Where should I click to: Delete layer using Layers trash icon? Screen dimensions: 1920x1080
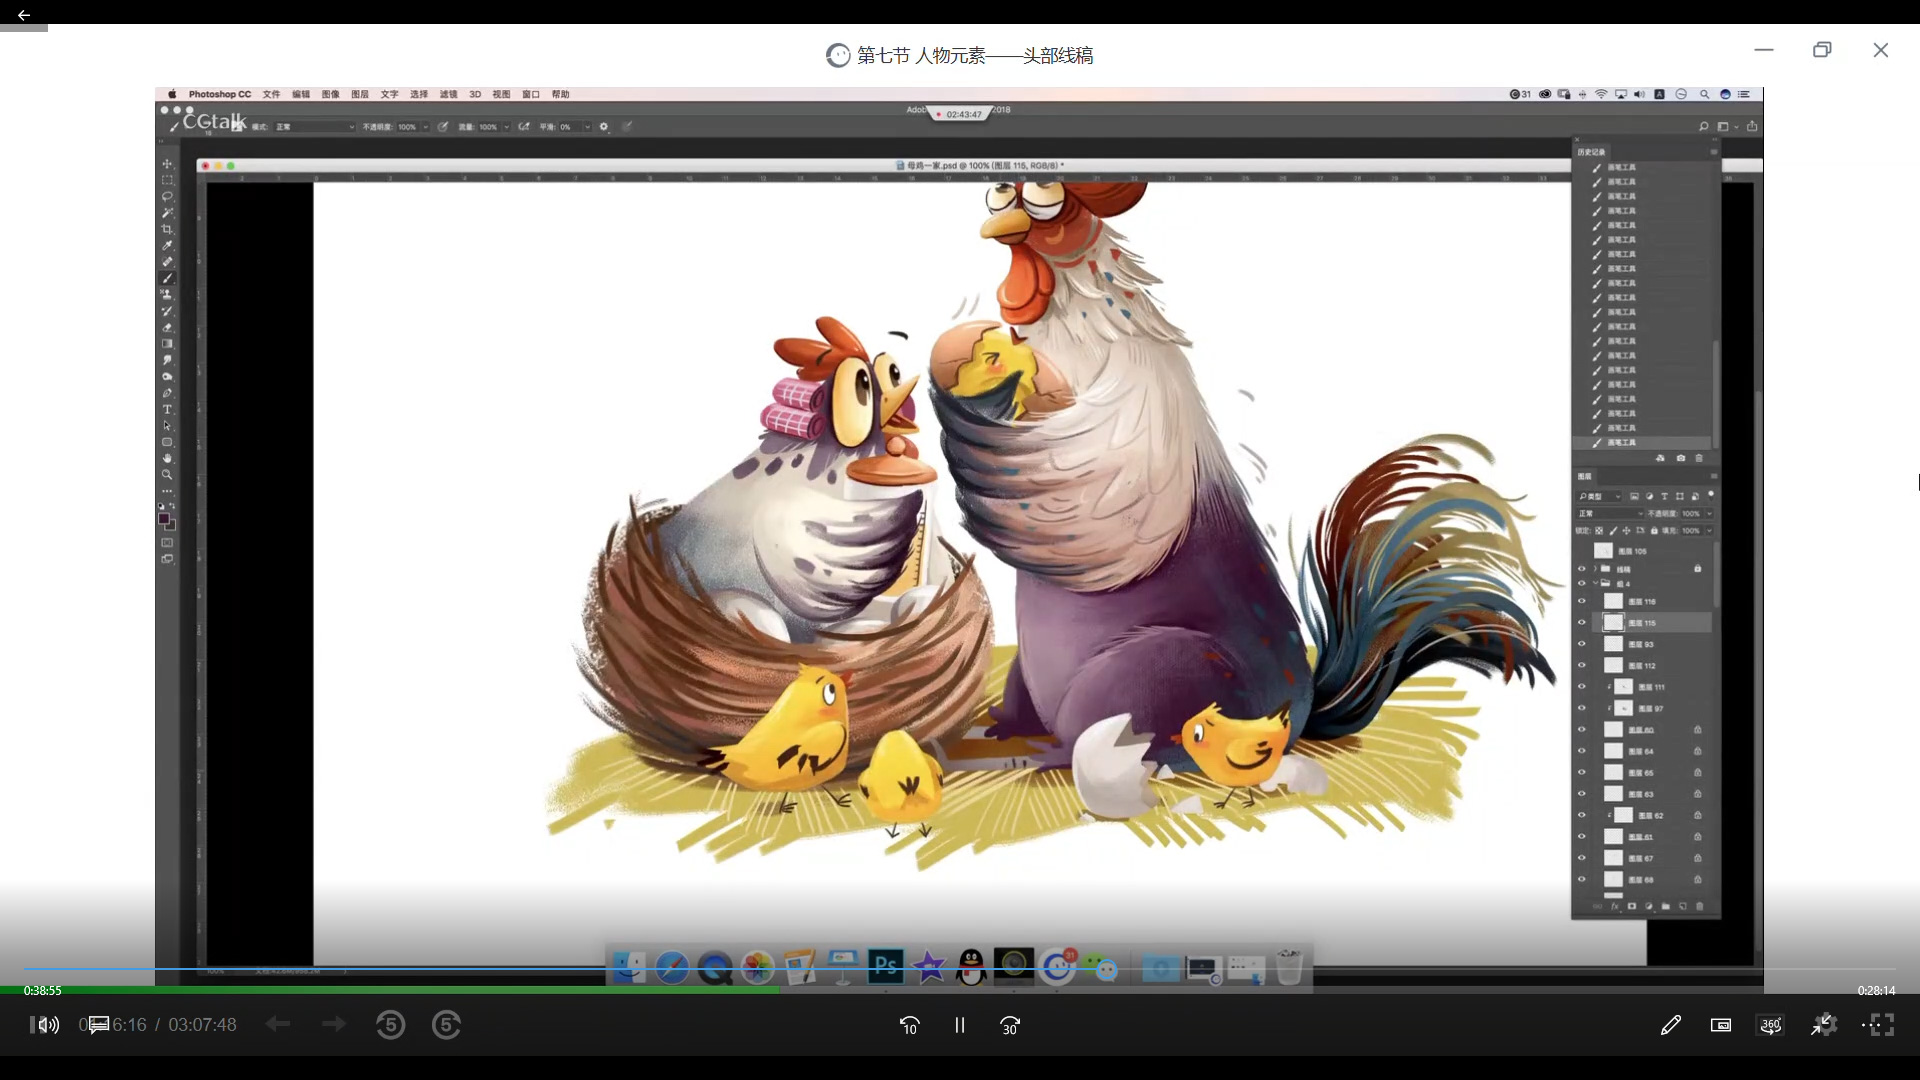(1699, 906)
